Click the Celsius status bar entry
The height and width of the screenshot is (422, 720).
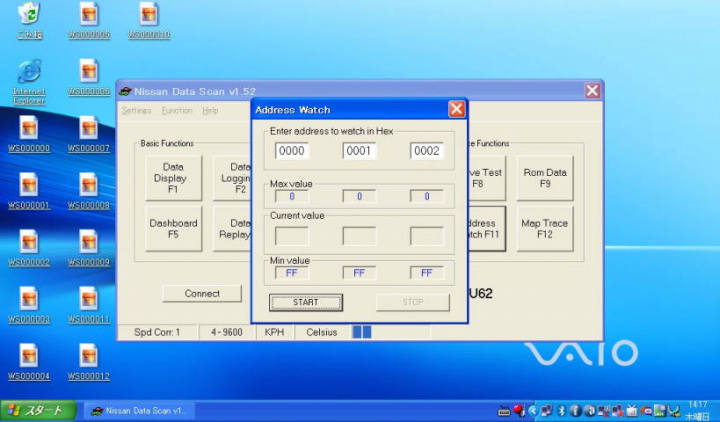pos(322,332)
